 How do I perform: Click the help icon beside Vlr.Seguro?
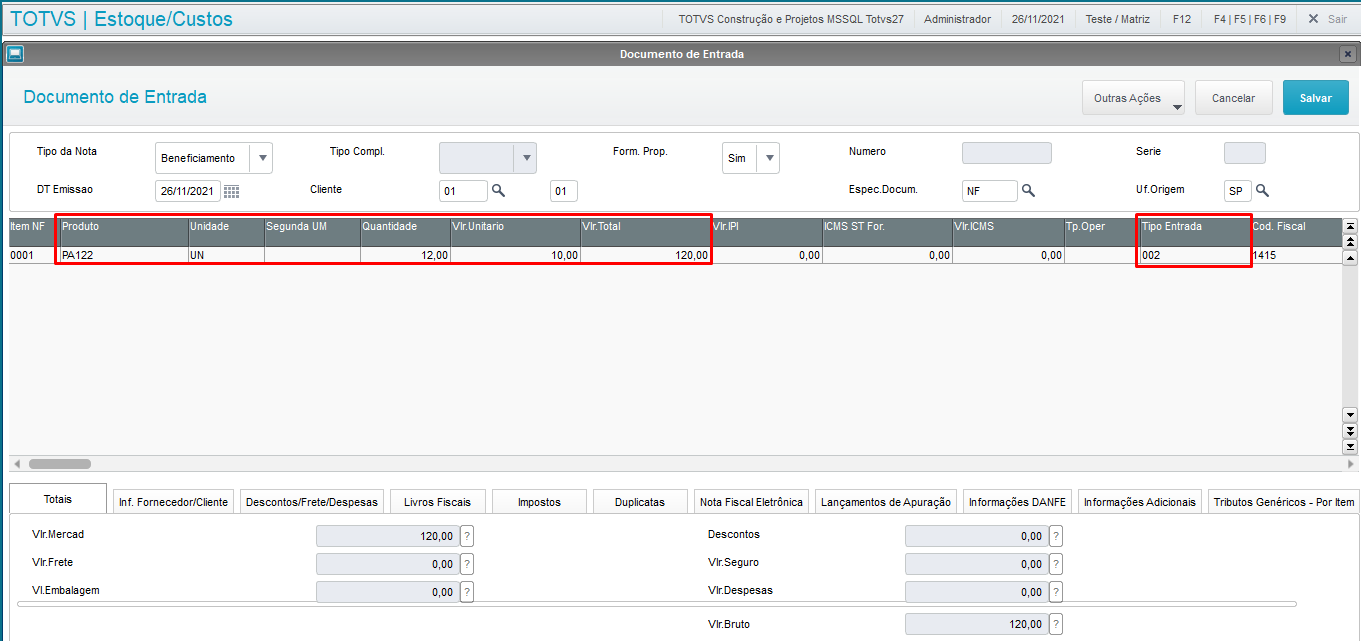click(x=1056, y=564)
